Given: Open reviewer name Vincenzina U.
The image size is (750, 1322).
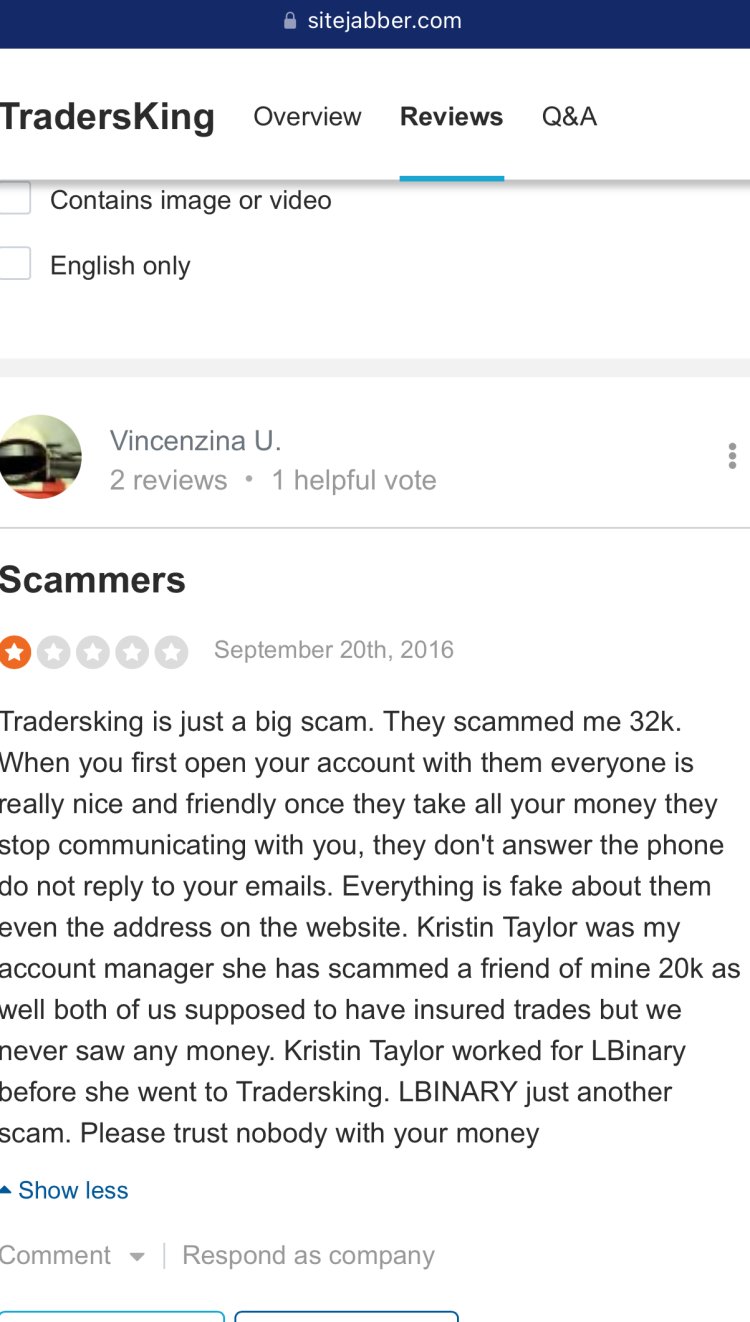Looking at the screenshot, I should tap(195, 440).
